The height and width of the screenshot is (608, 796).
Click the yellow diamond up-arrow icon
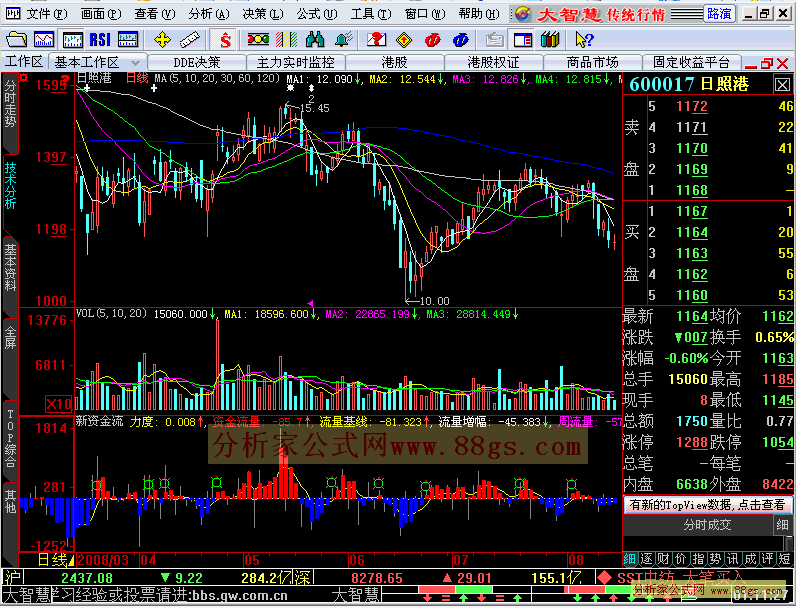click(404, 39)
